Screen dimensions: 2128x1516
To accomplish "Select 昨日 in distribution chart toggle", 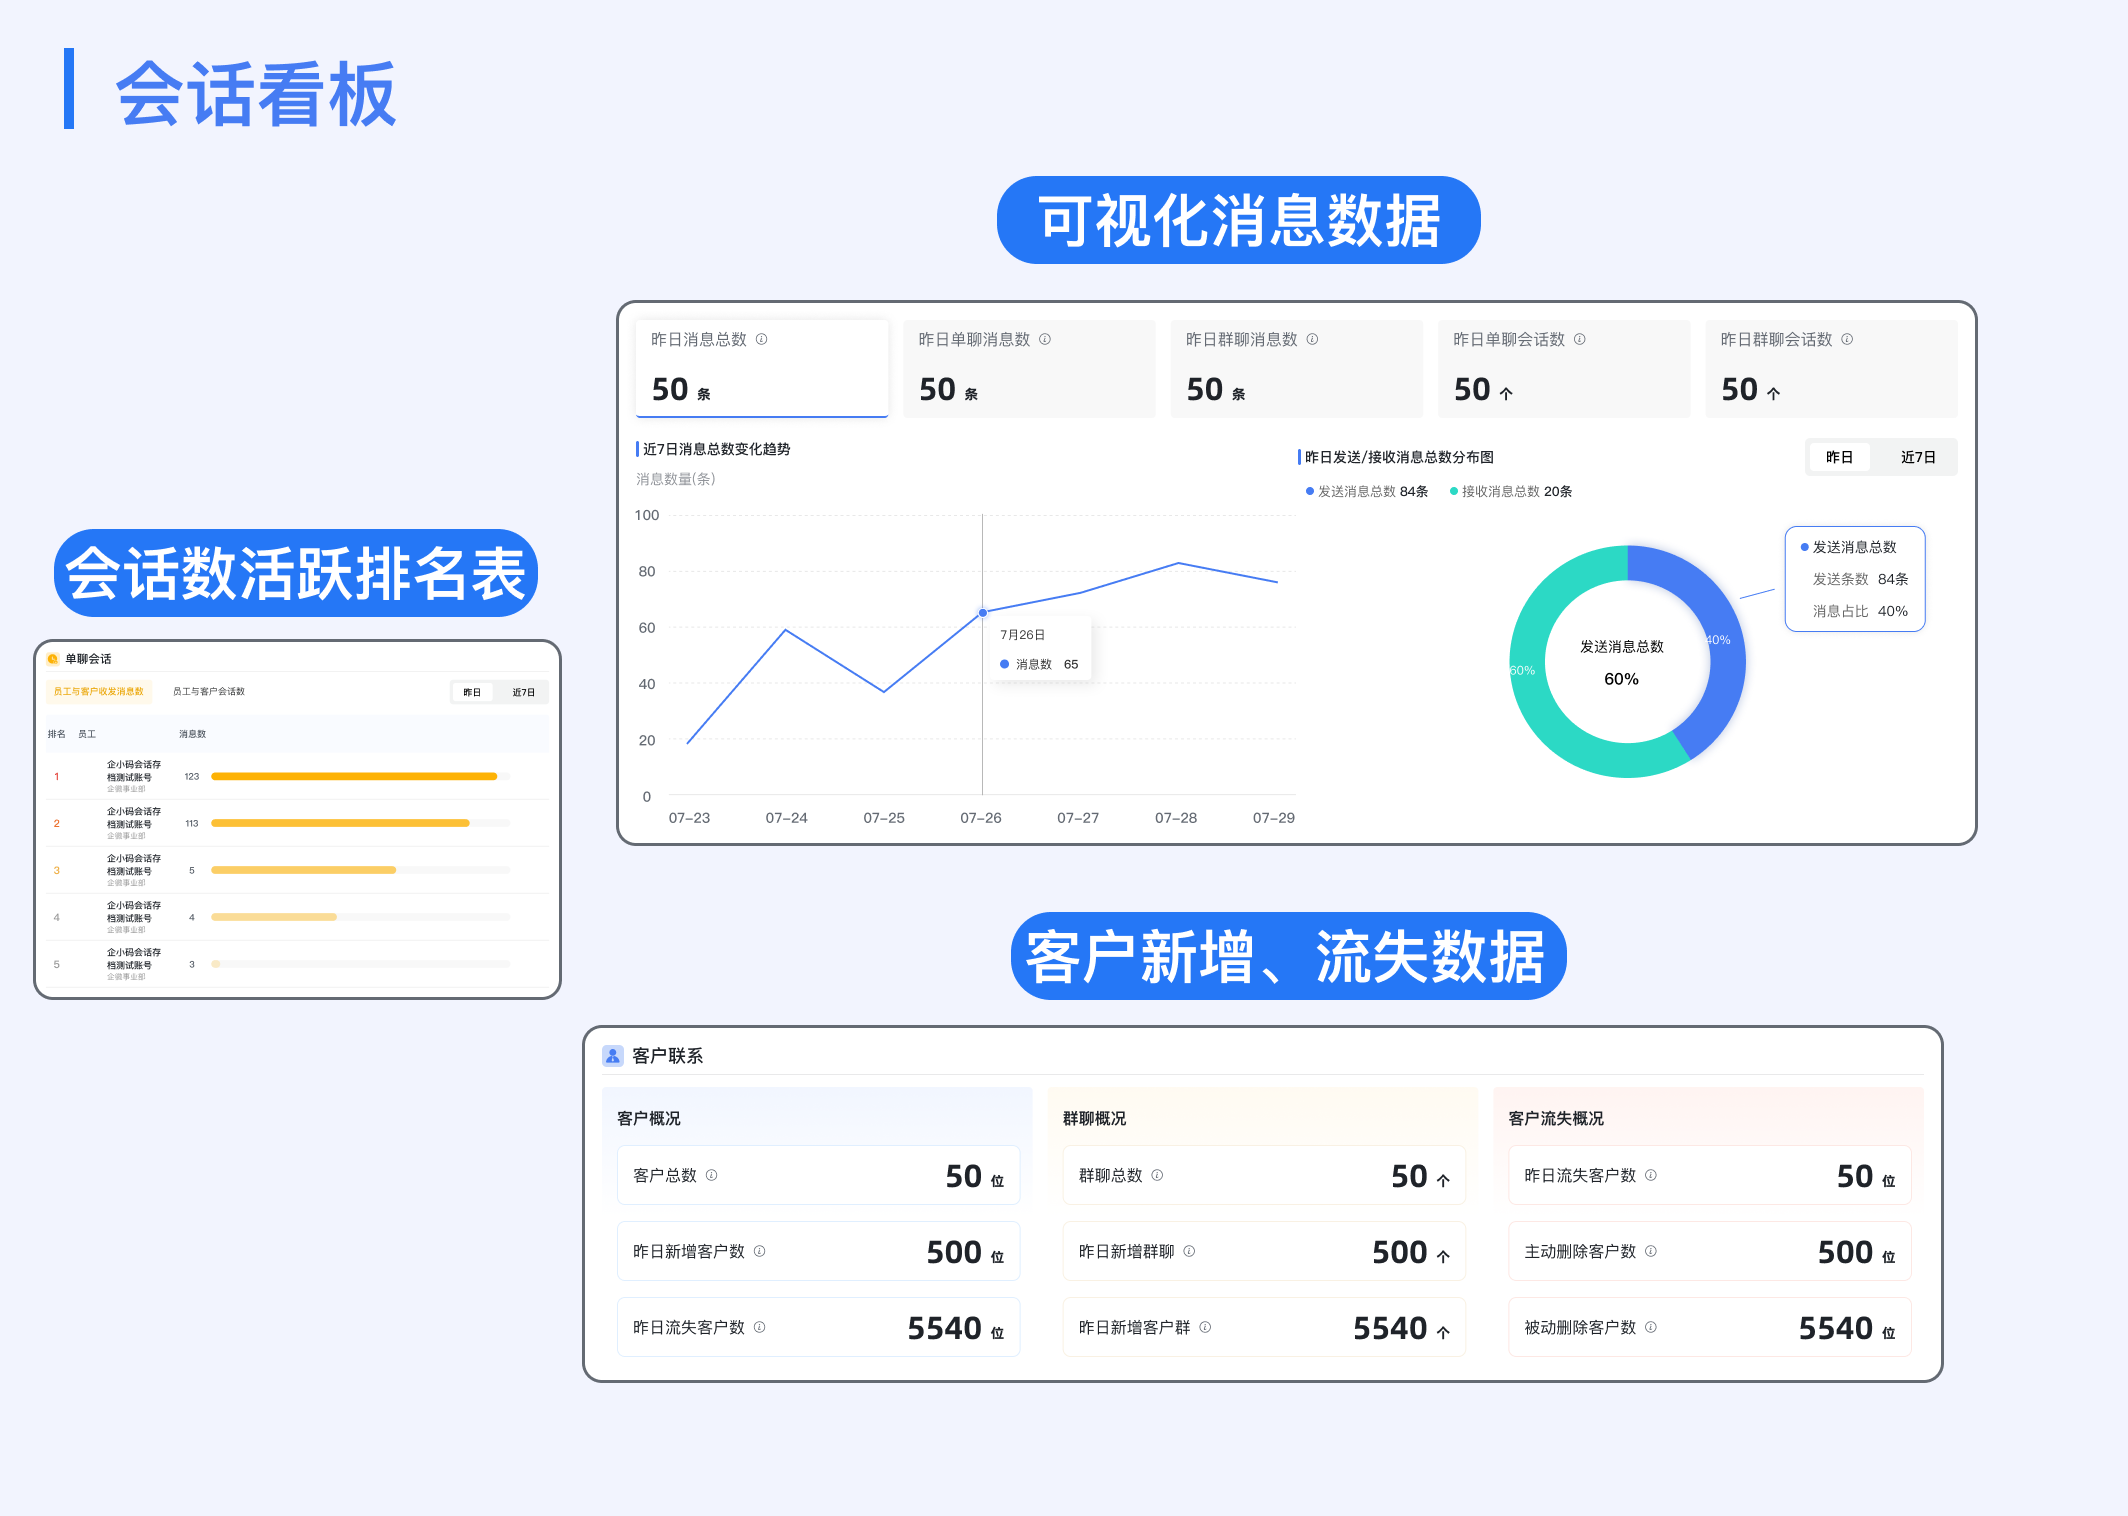I will tap(1839, 457).
